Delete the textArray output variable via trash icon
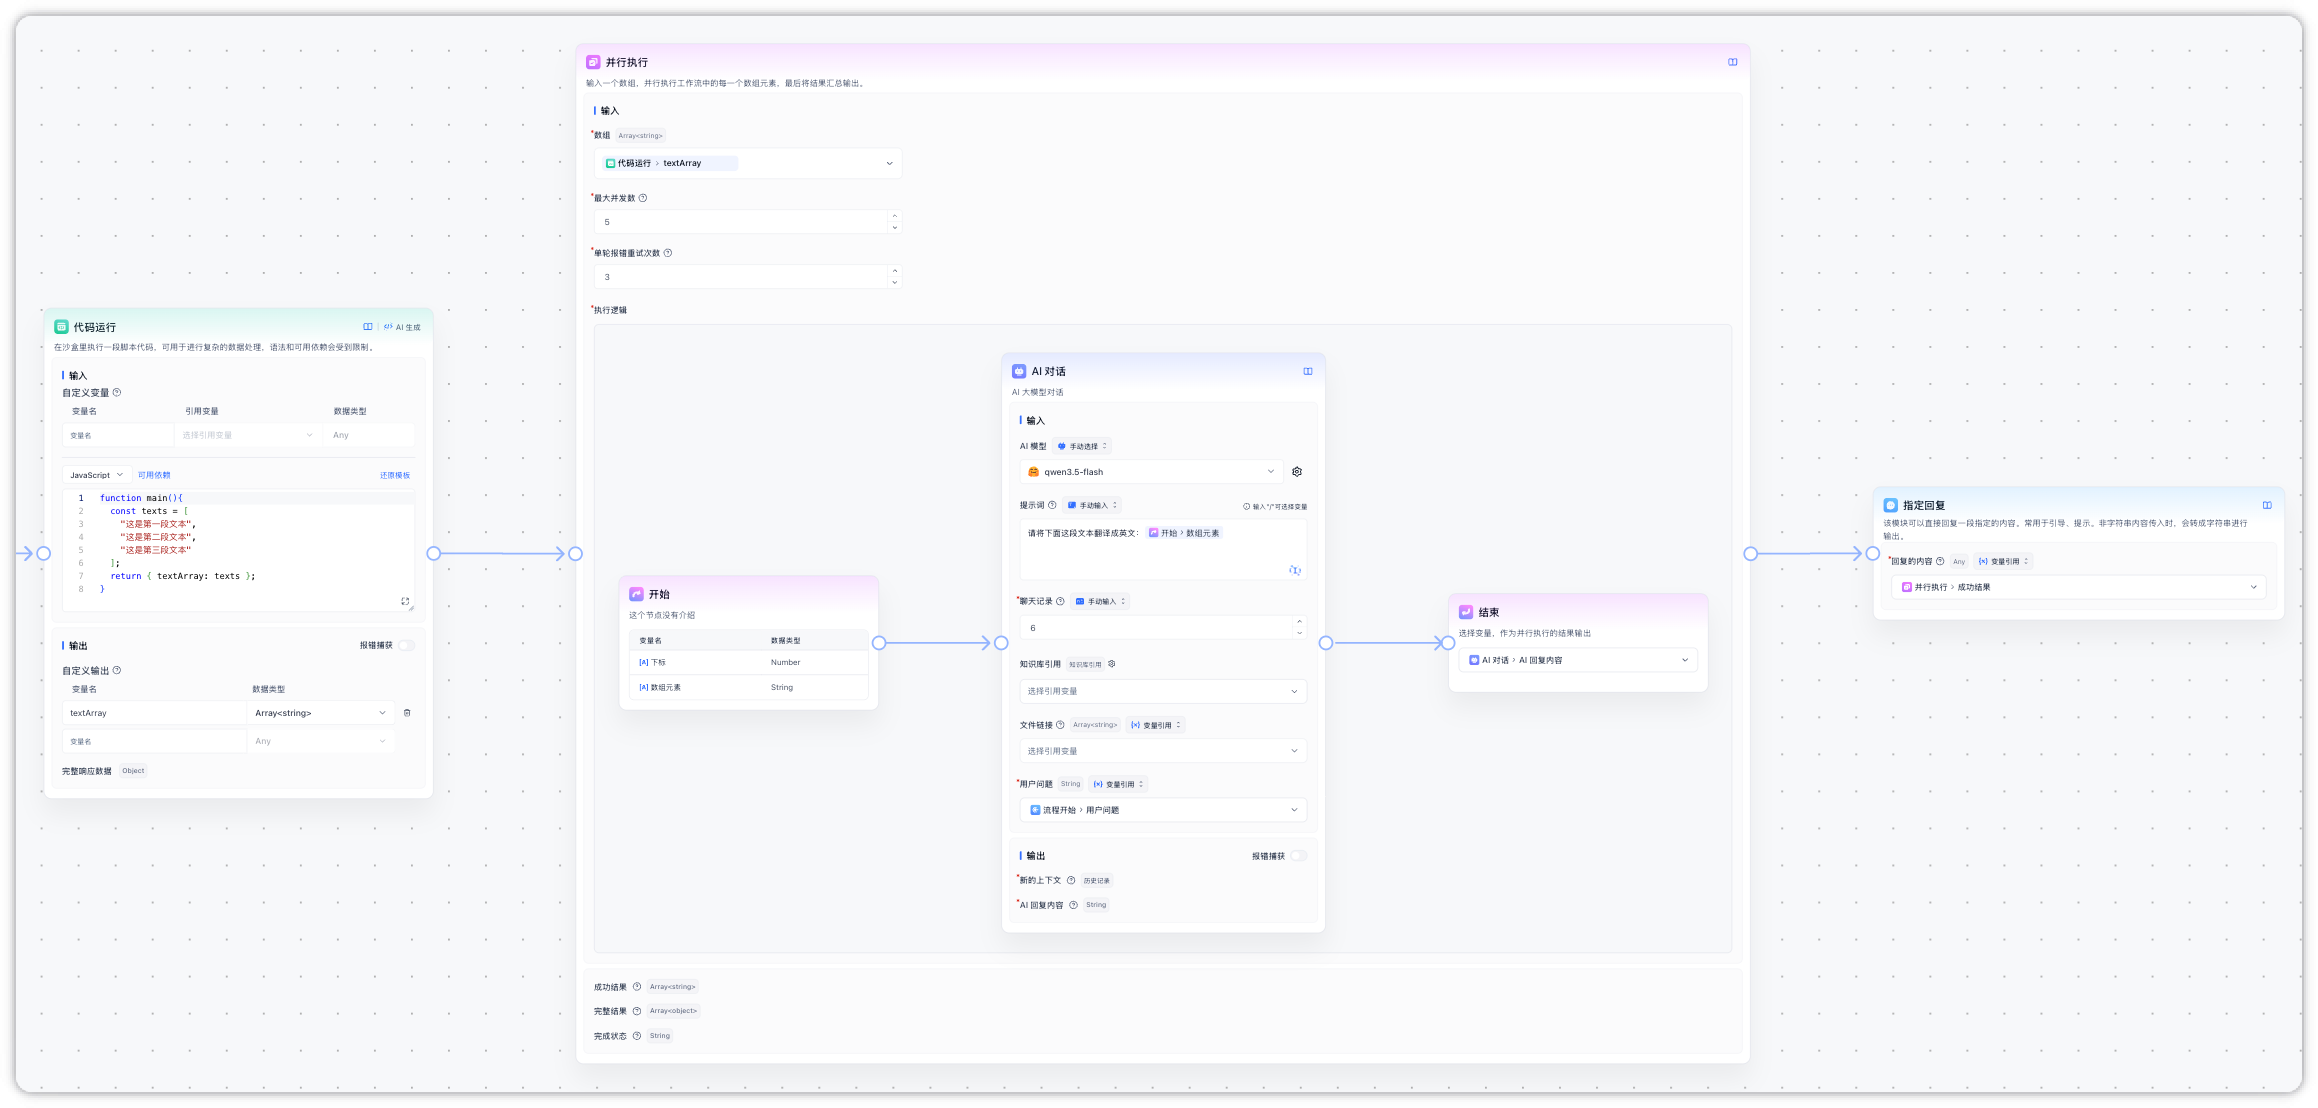 pos(407,713)
